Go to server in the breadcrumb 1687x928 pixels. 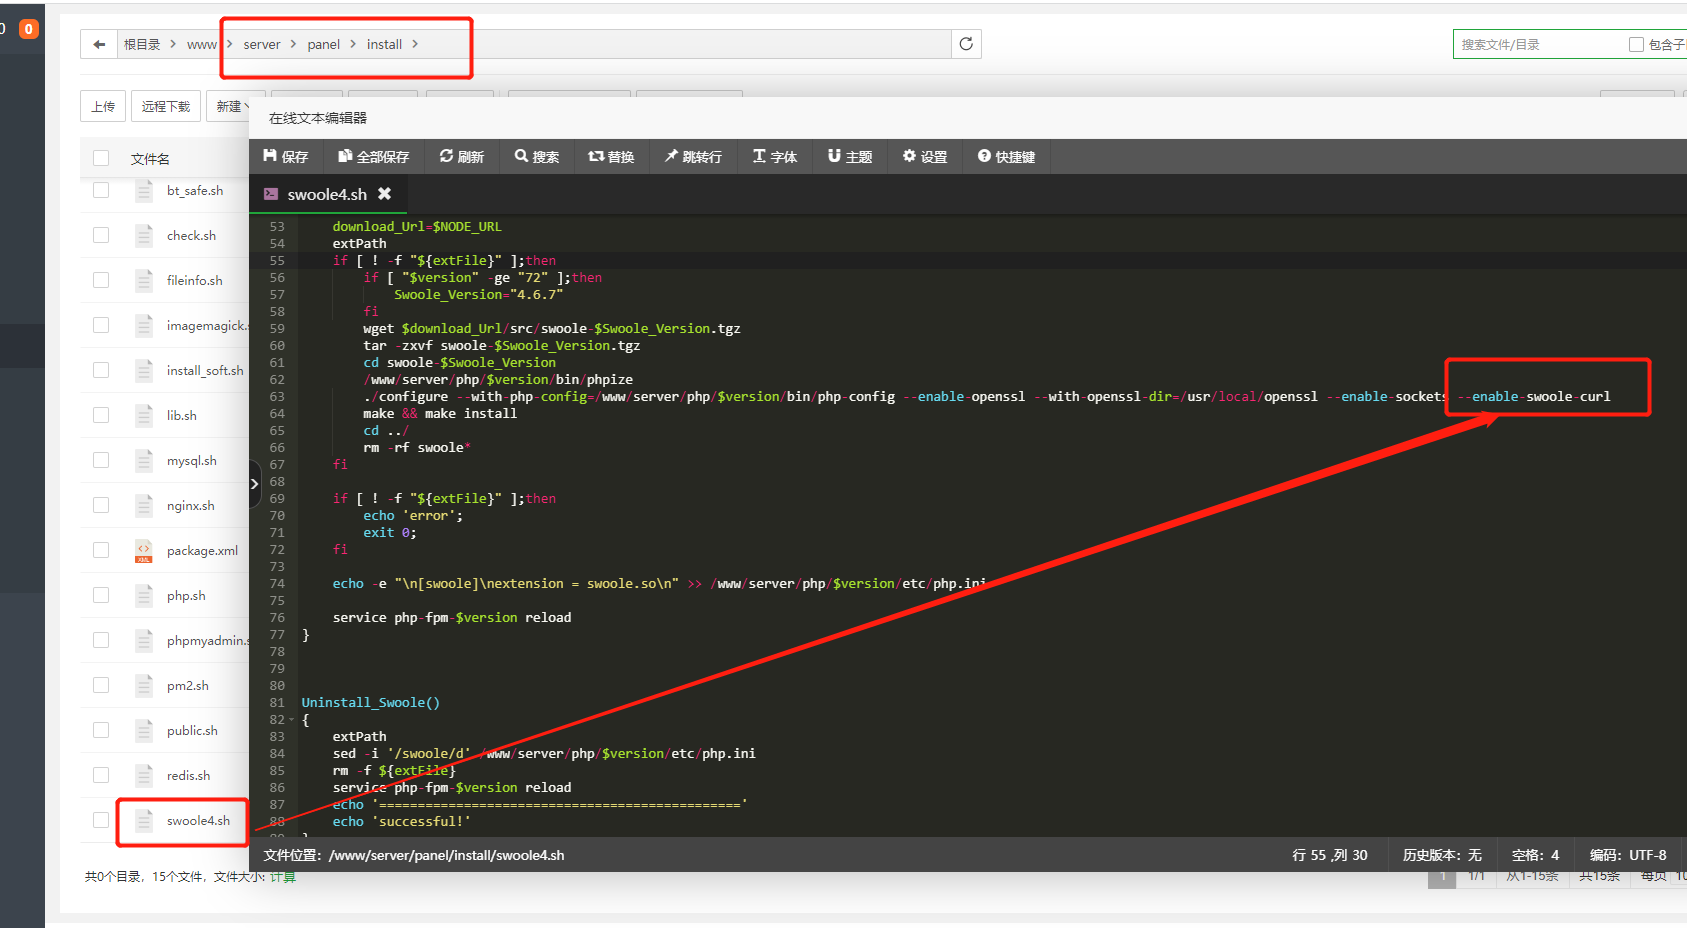point(262,44)
